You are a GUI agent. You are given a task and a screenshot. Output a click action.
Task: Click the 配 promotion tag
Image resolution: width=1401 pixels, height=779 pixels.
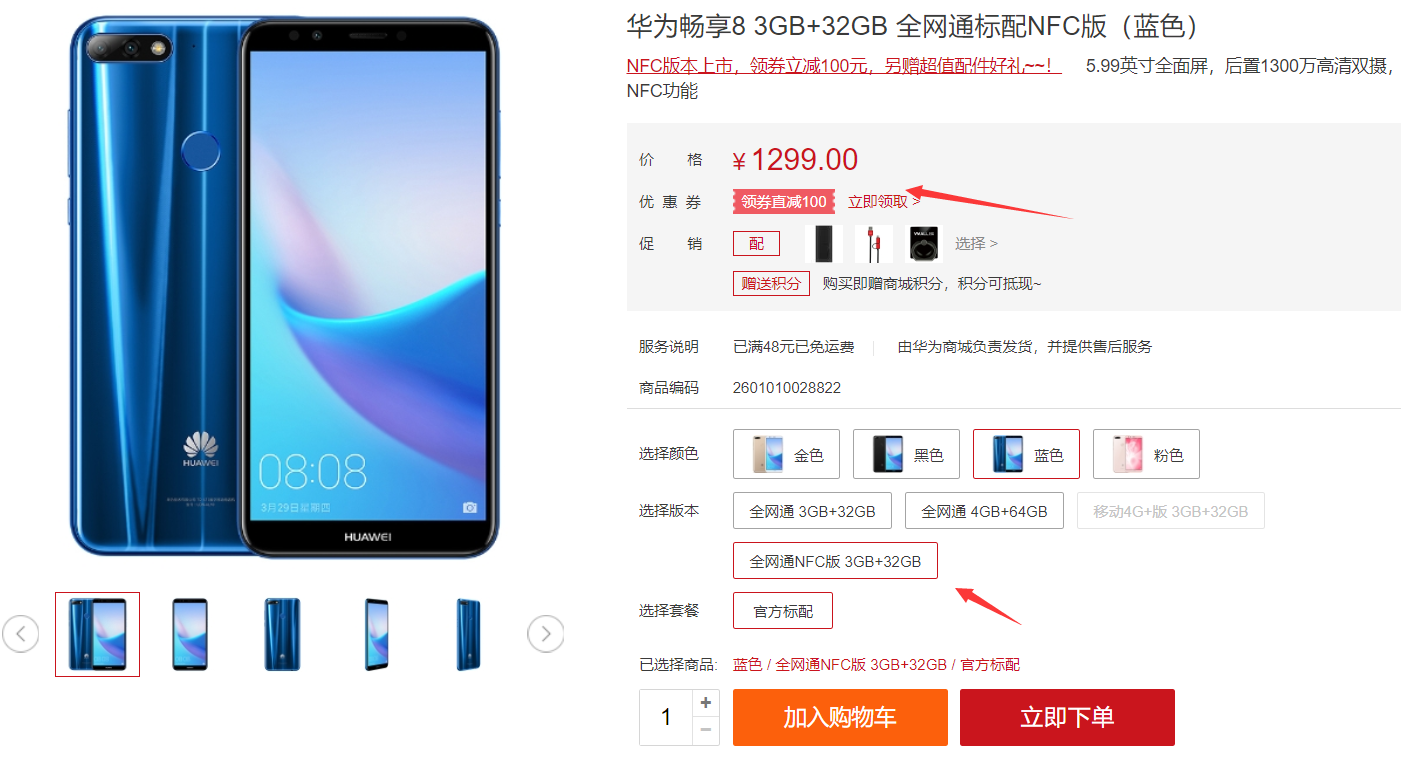(x=756, y=244)
